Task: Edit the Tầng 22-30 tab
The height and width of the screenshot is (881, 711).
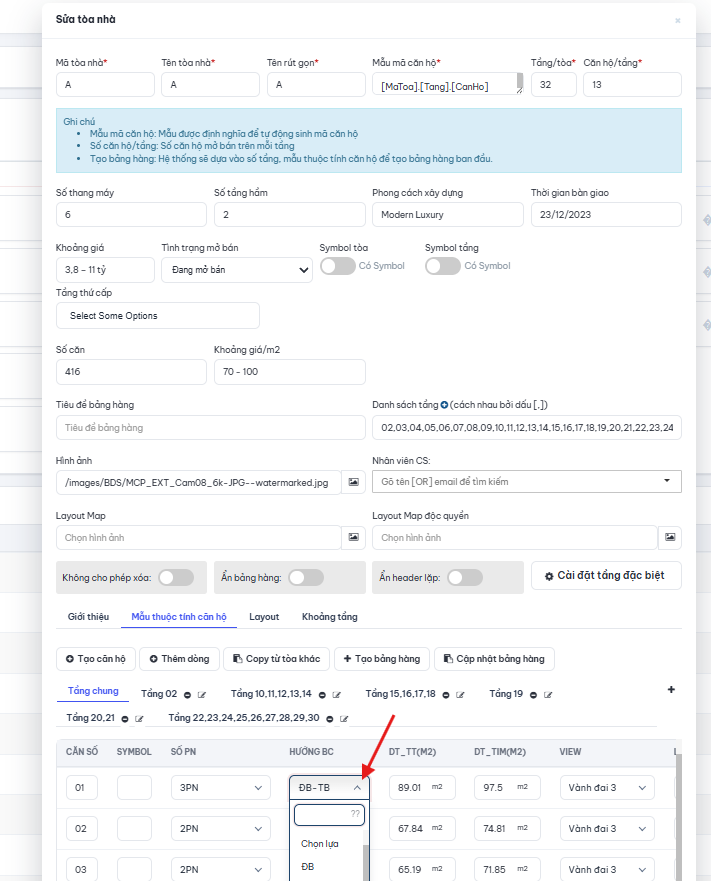Action: (x=345, y=719)
